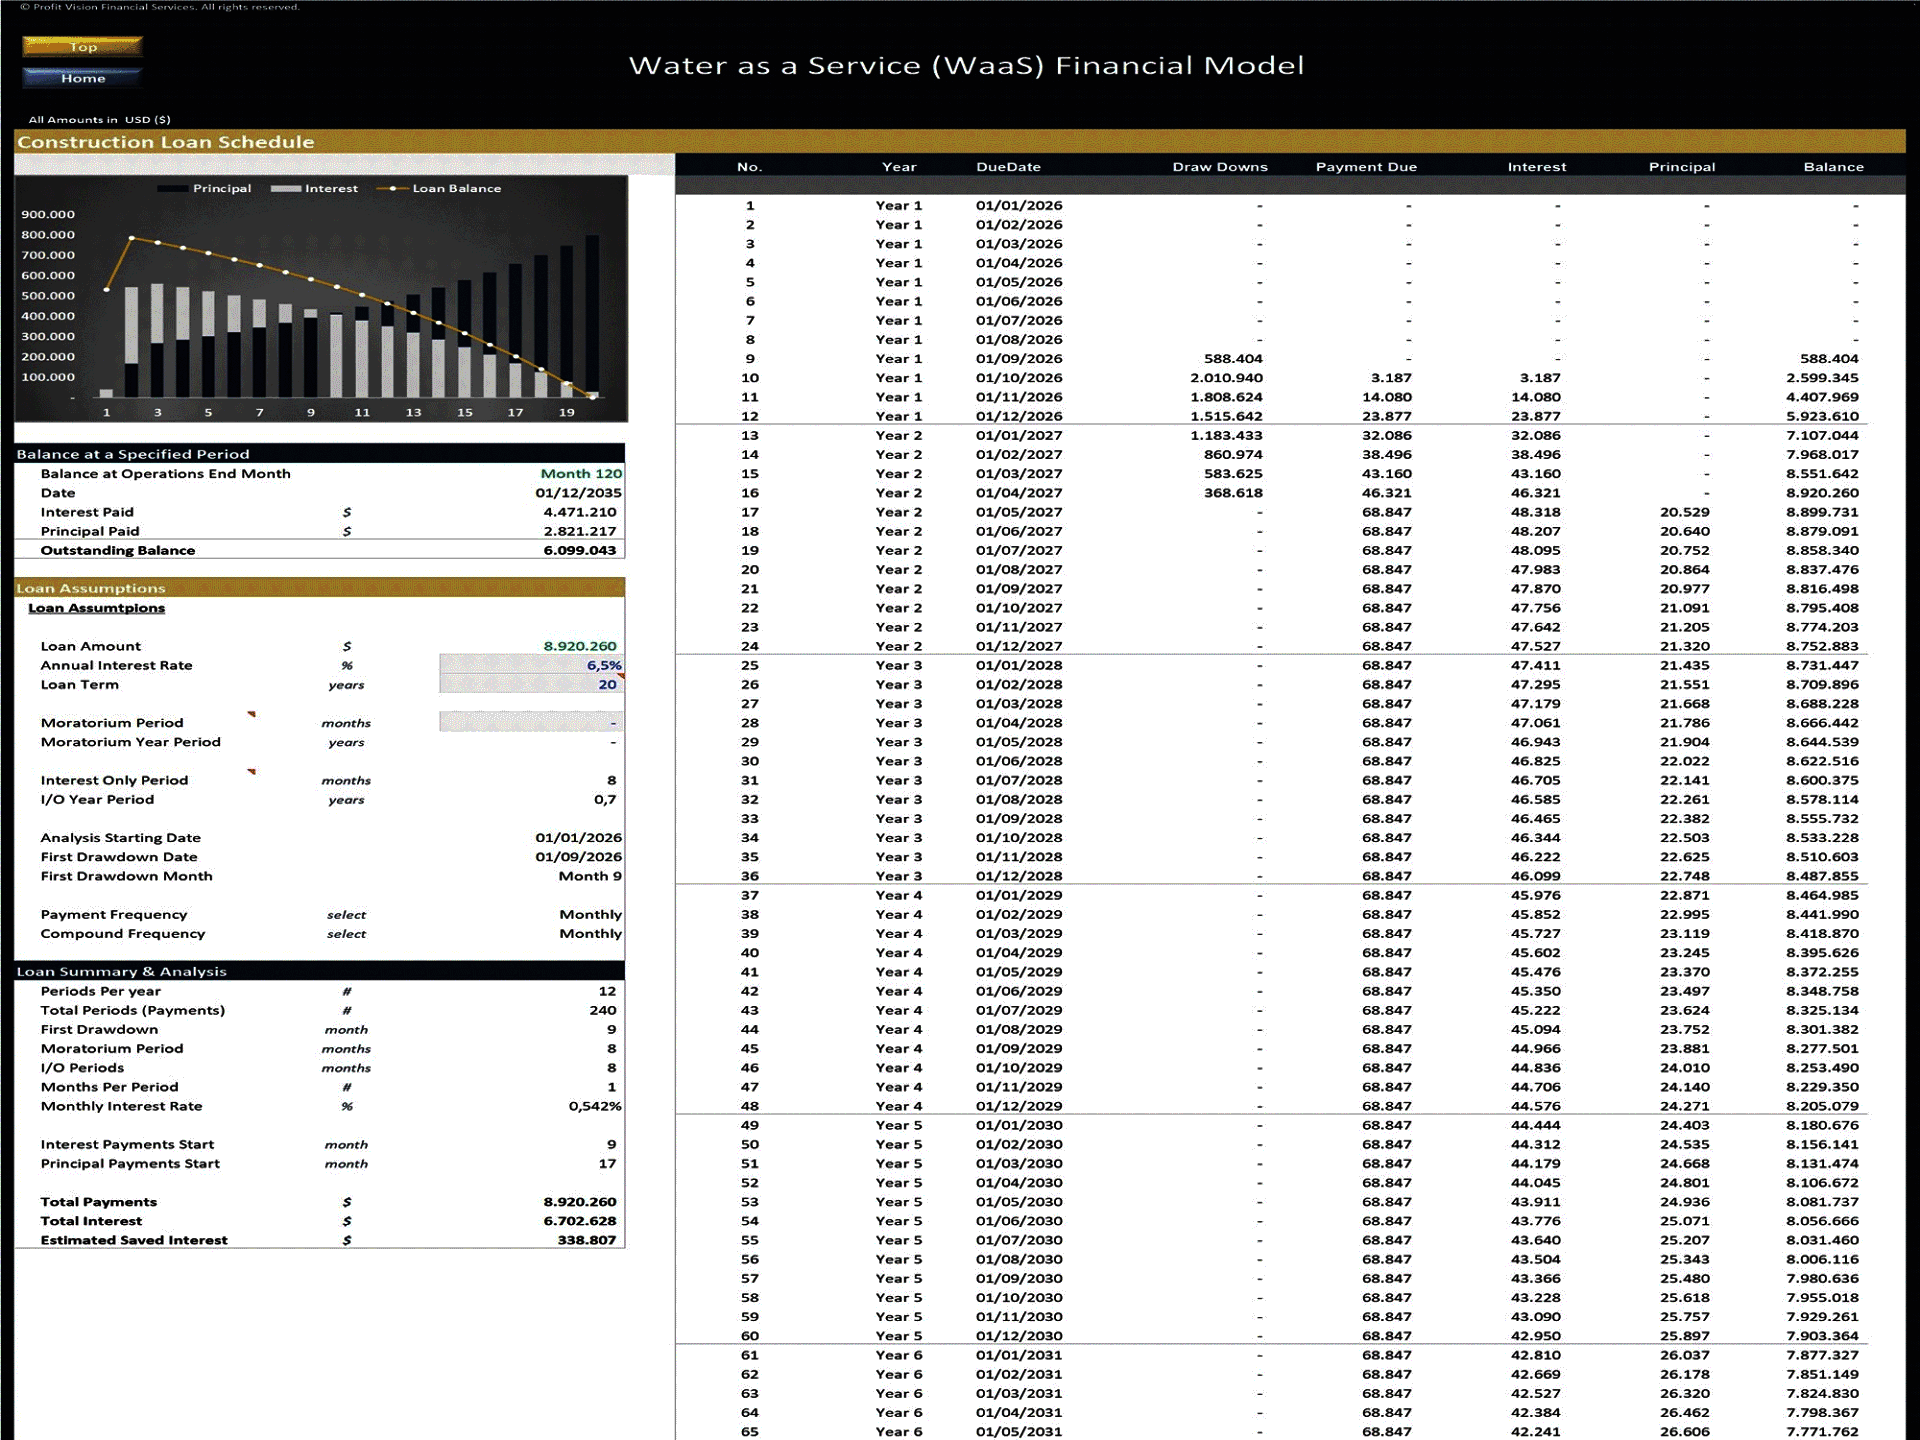Open Compound Frequency select dropdown Monthly
The image size is (1920, 1440).
[590, 933]
